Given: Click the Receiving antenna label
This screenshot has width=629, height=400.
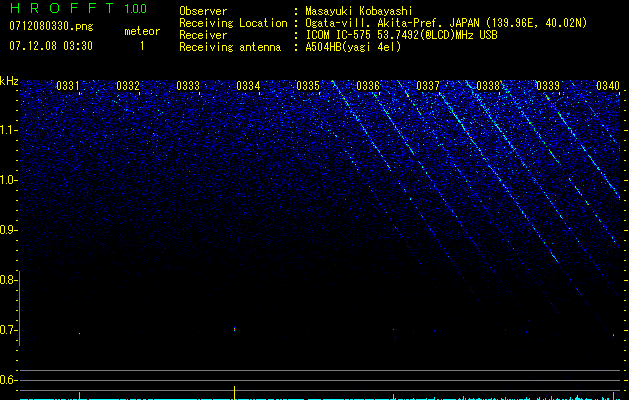Looking at the screenshot, I should coord(230,47).
